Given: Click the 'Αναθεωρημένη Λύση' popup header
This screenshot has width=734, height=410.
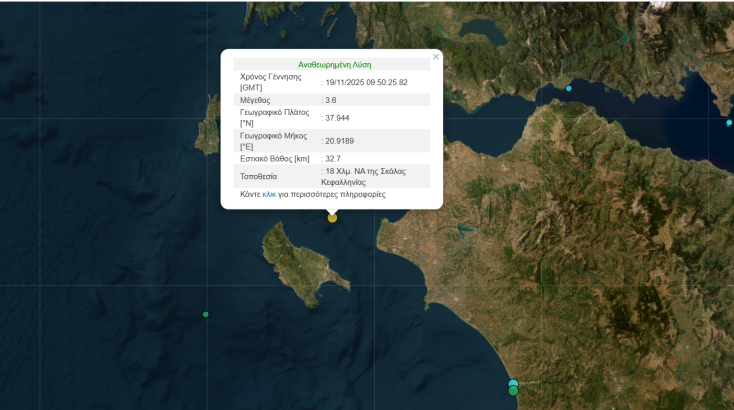Looking at the screenshot, I should [x=334, y=65].
